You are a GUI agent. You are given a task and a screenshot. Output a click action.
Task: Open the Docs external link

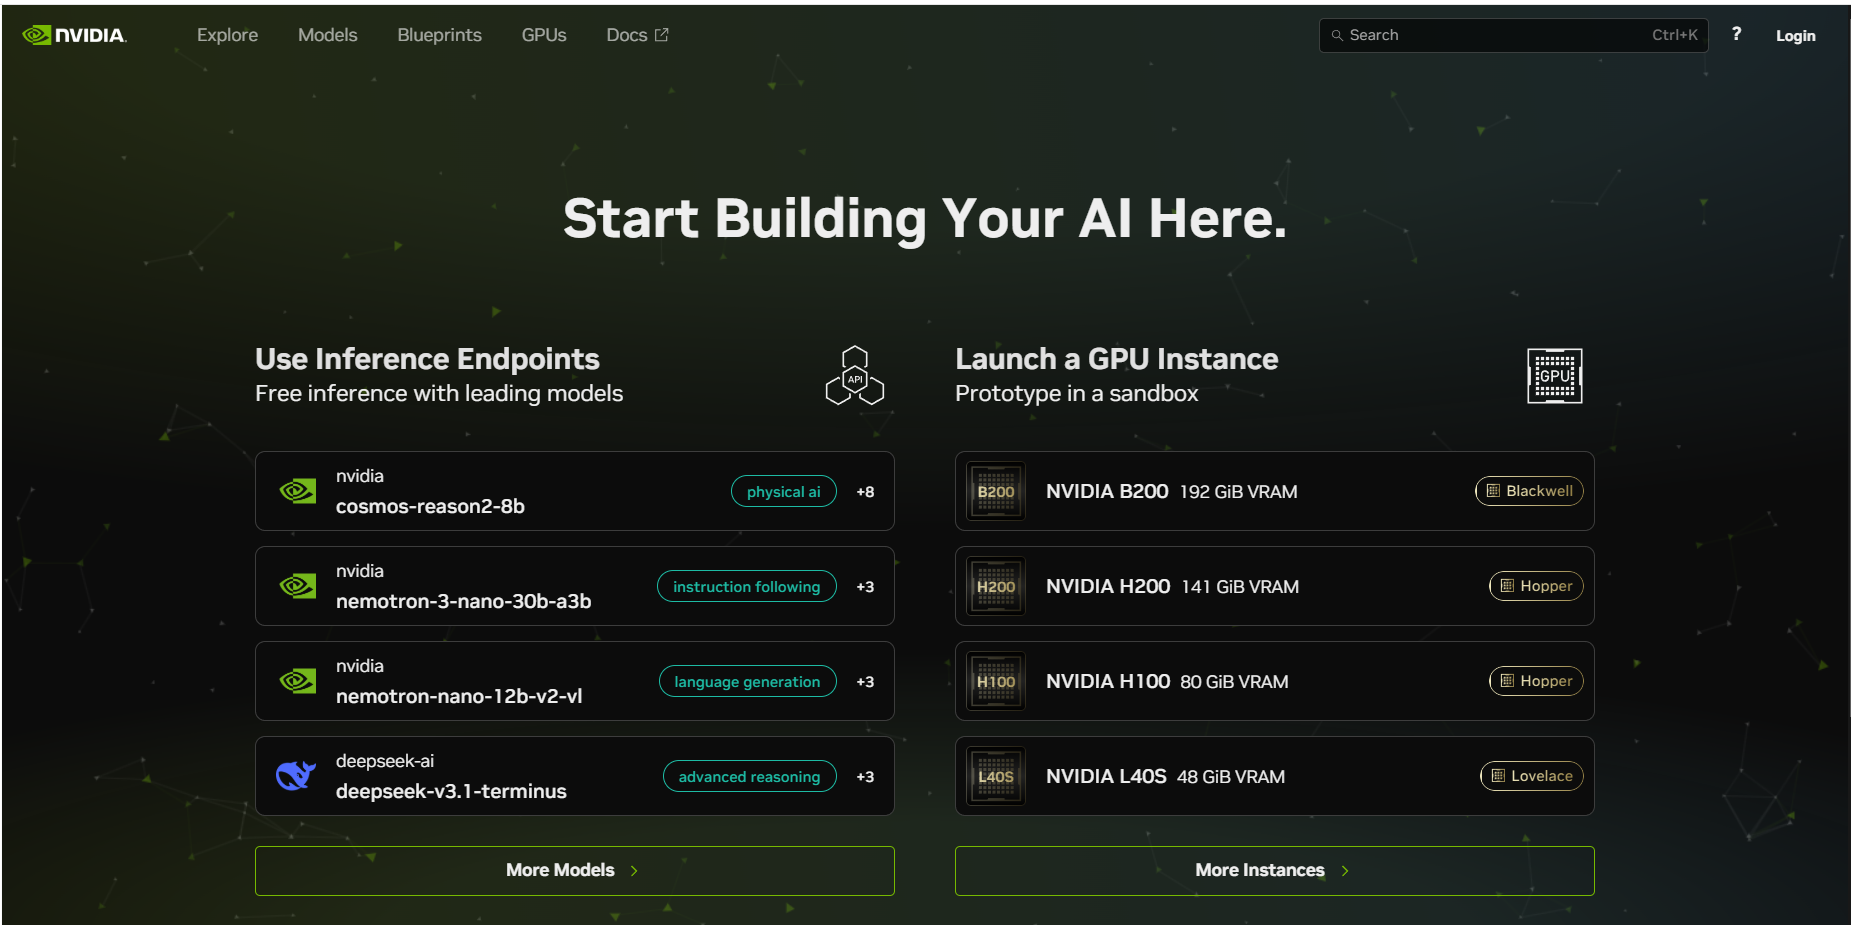(x=637, y=35)
